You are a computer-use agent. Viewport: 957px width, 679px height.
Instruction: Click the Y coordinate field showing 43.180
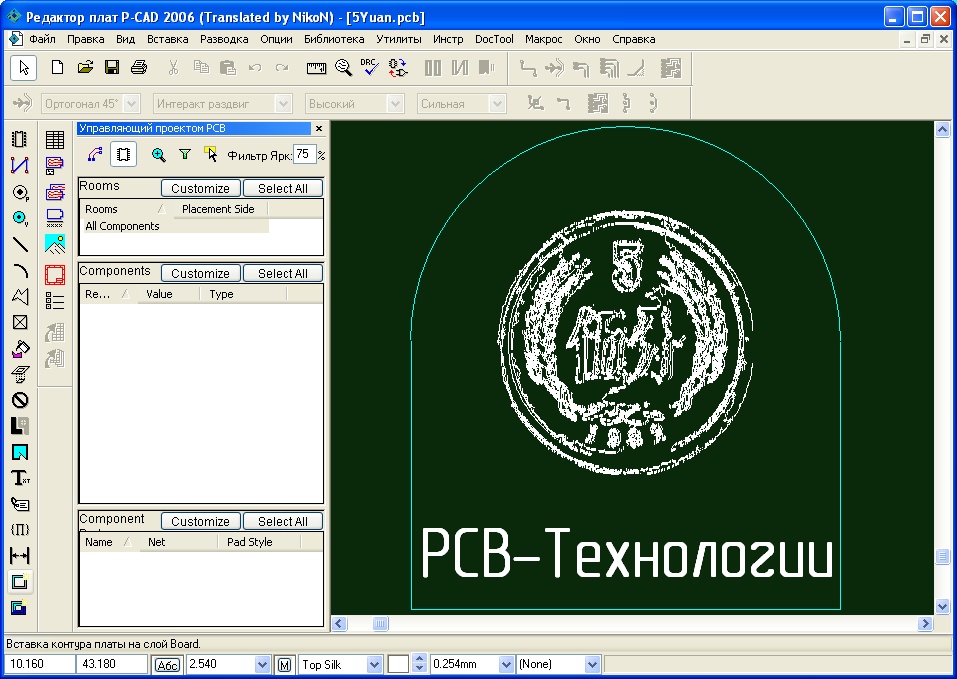tap(112, 664)
